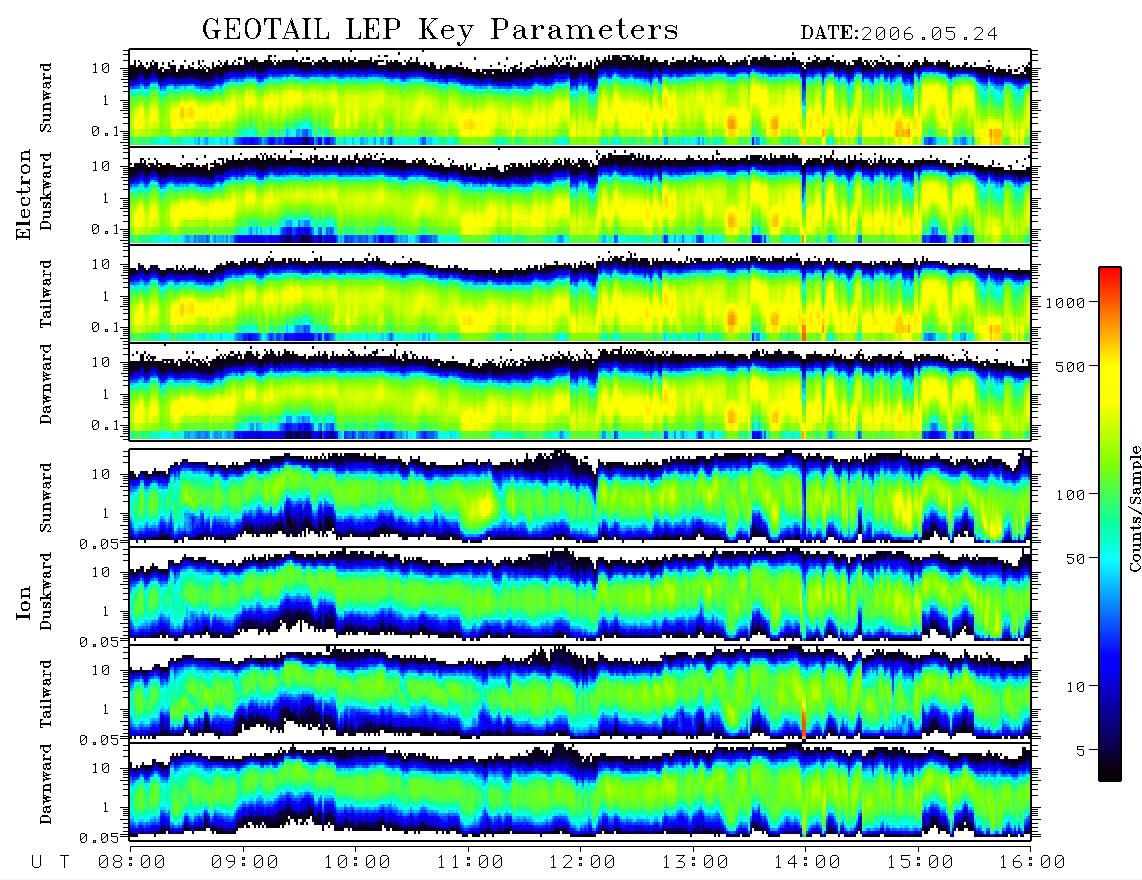The width and height of the screenshot is (1142, 880).
Task: Select the Ion Dawnward spectrogram panel
Action: pyautogui.click(x=580, y=790)
